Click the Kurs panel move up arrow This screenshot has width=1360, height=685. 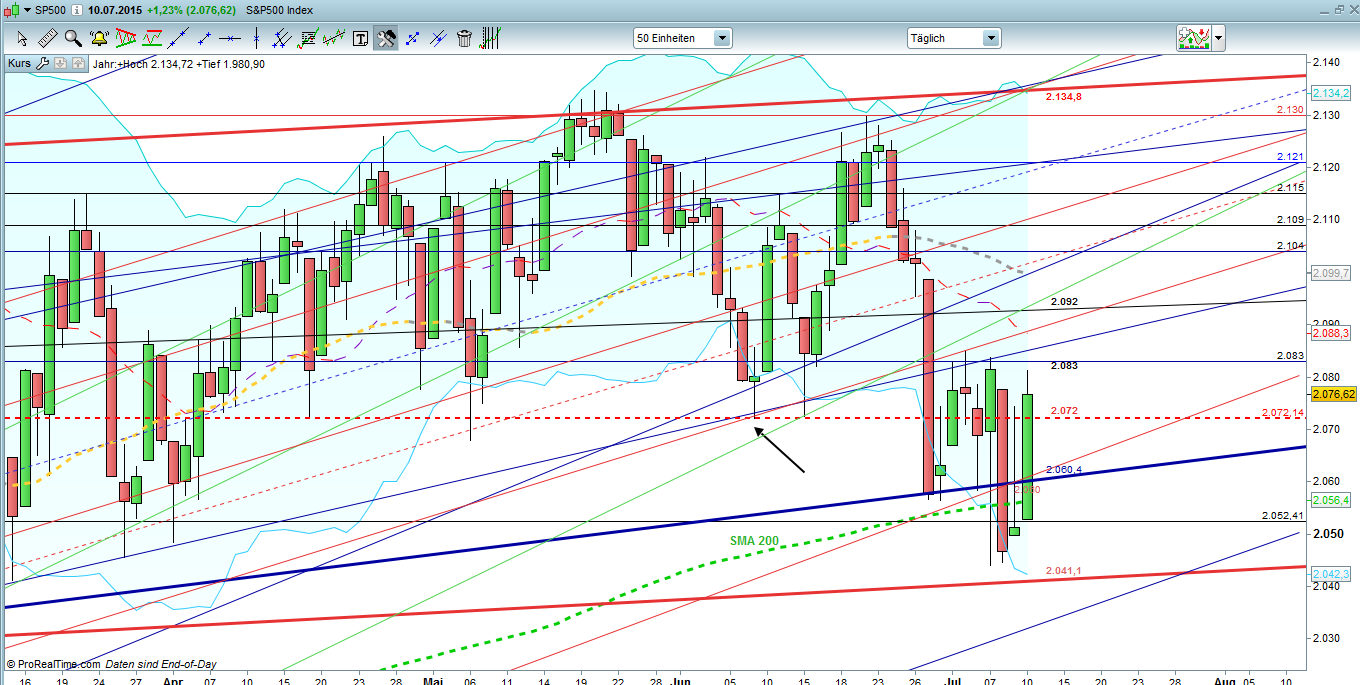tap(77, 64)
